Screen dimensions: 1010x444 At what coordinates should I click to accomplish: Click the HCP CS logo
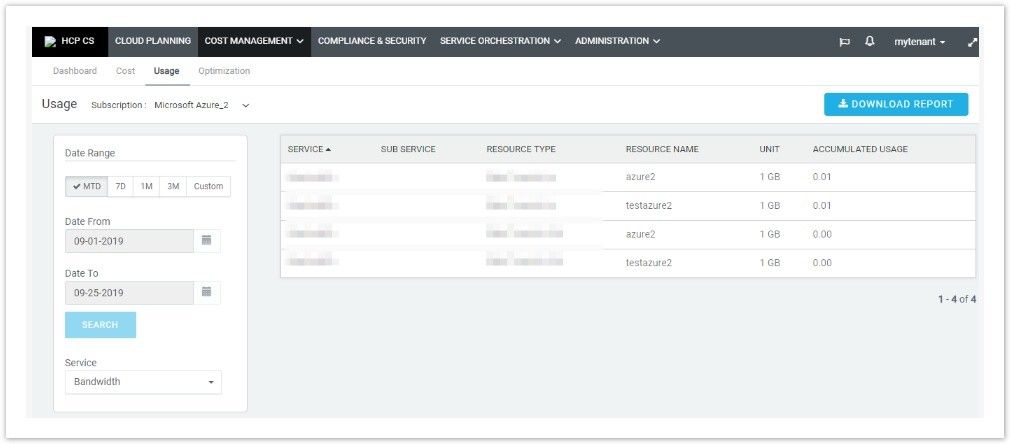click(x=69, y=42)
